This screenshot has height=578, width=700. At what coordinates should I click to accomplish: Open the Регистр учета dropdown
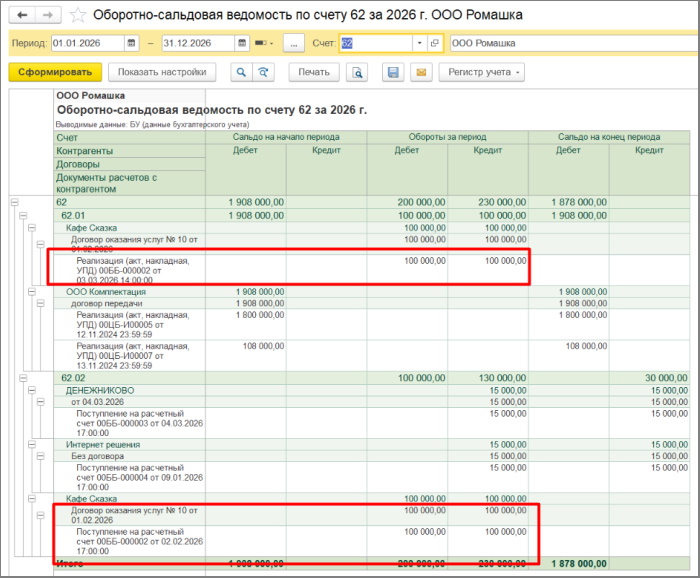(x=485, y=72)
